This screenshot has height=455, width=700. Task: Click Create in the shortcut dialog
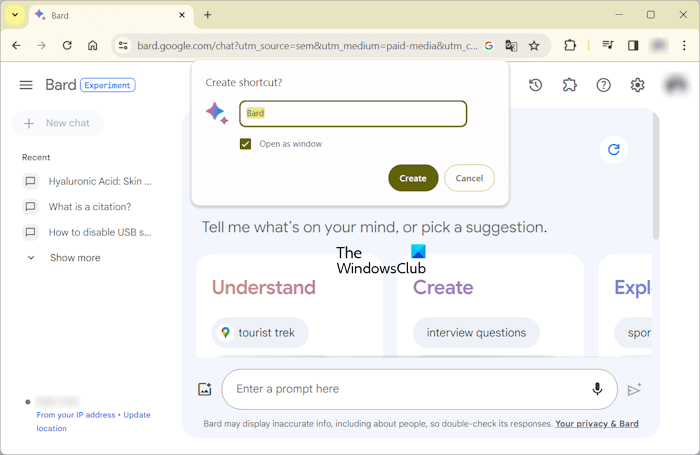pos(413,178)
